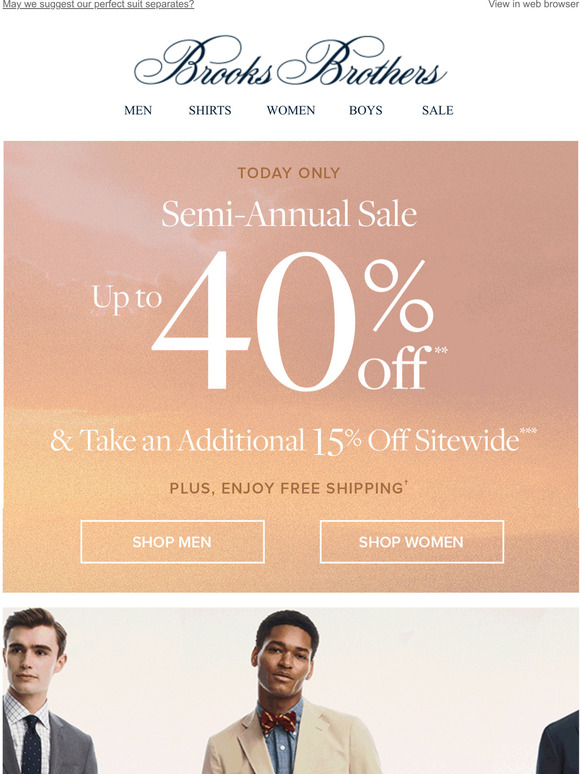Screen dimensions: 580x774
Task: Open the SALE navigation item
Action: [x=437, y=110]
